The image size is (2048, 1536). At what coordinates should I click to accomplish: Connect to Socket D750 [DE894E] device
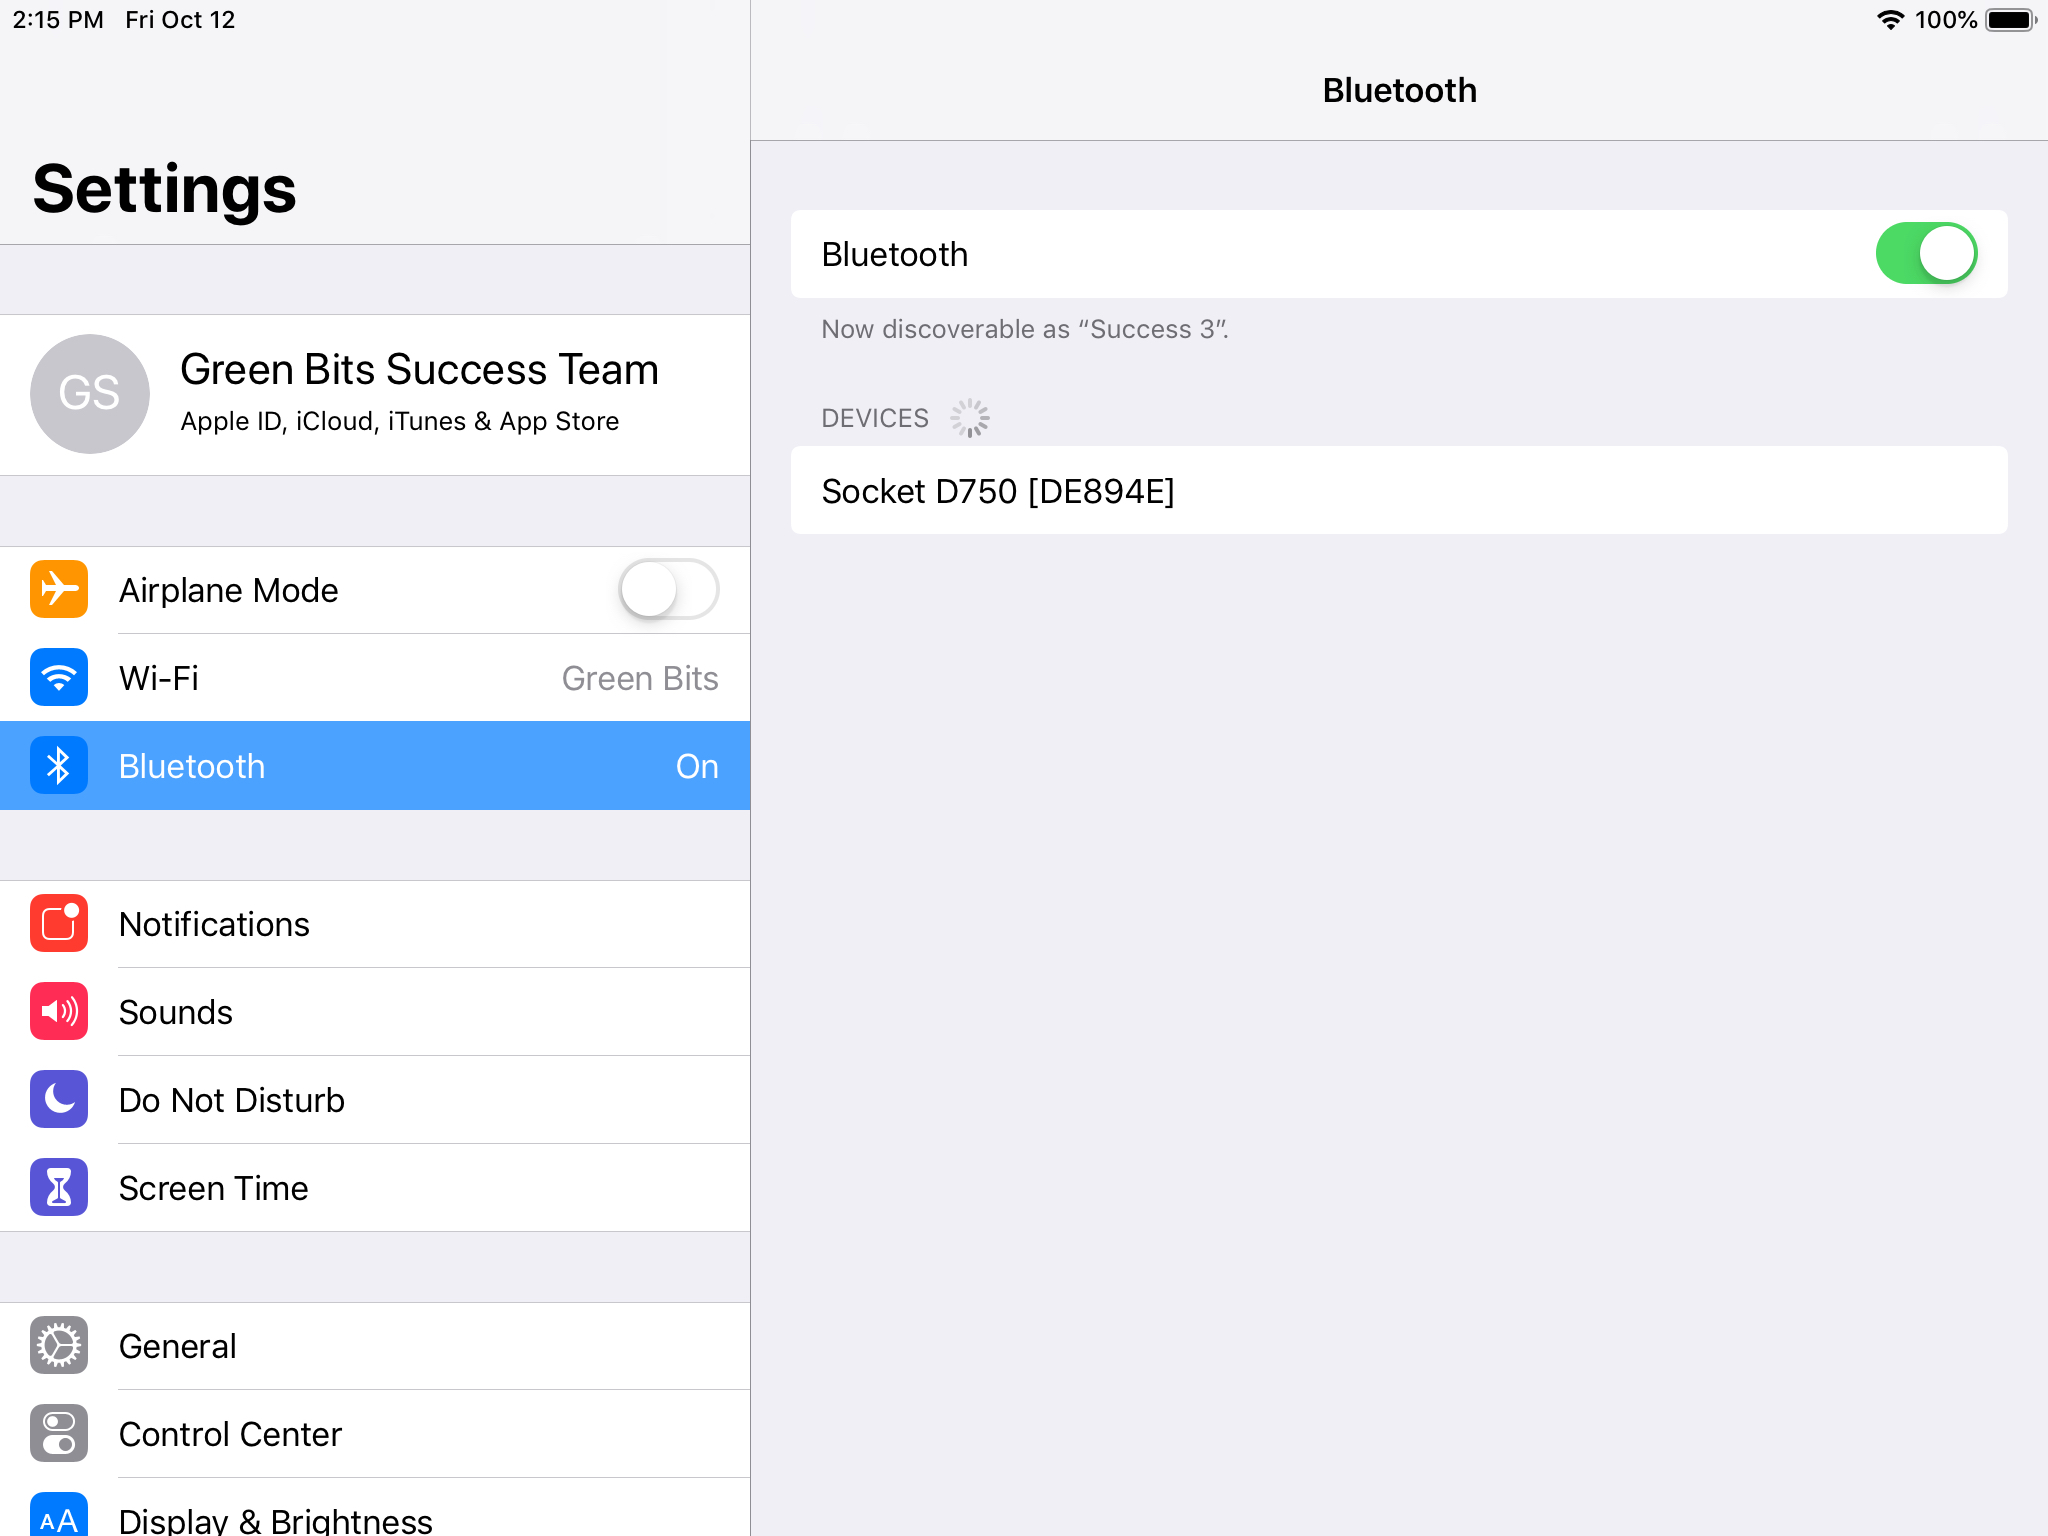point(1399,490)
